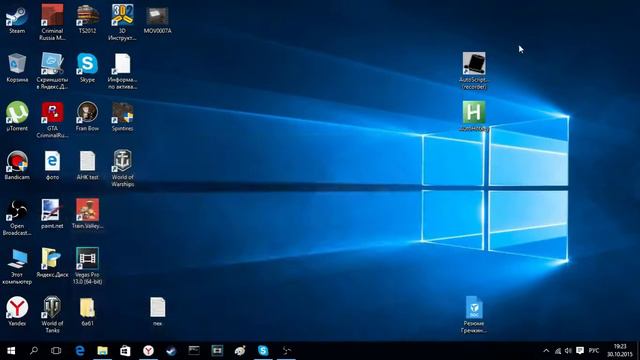Image resolution: width=640 pixels, height=360 pixels.
Task: Select the Корзина recycle bin icon
Action: [17, 68]
